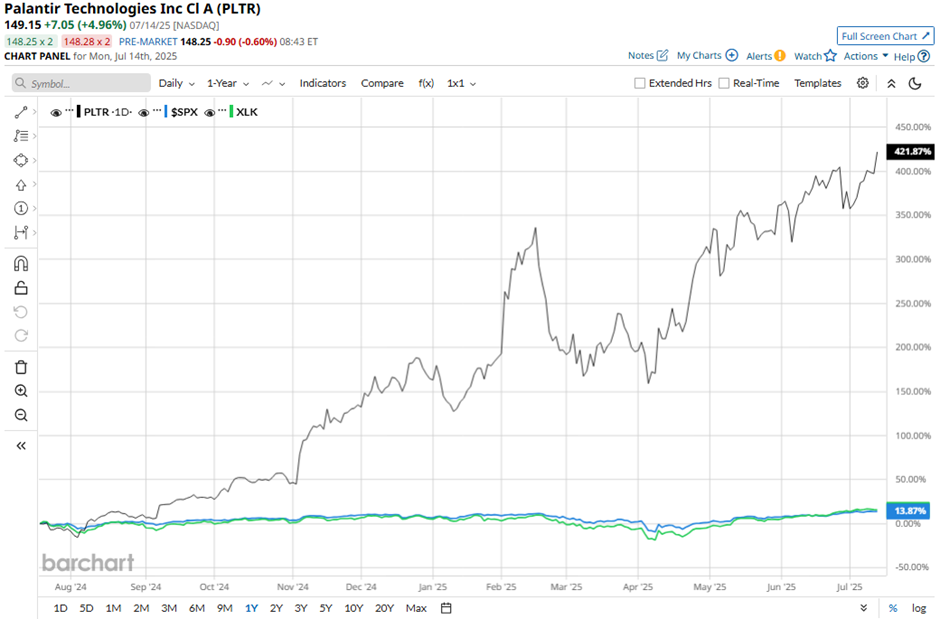Open XLK series options menu
The width and height of the screenshot is (940, 619).
click(x=222, y=110)
